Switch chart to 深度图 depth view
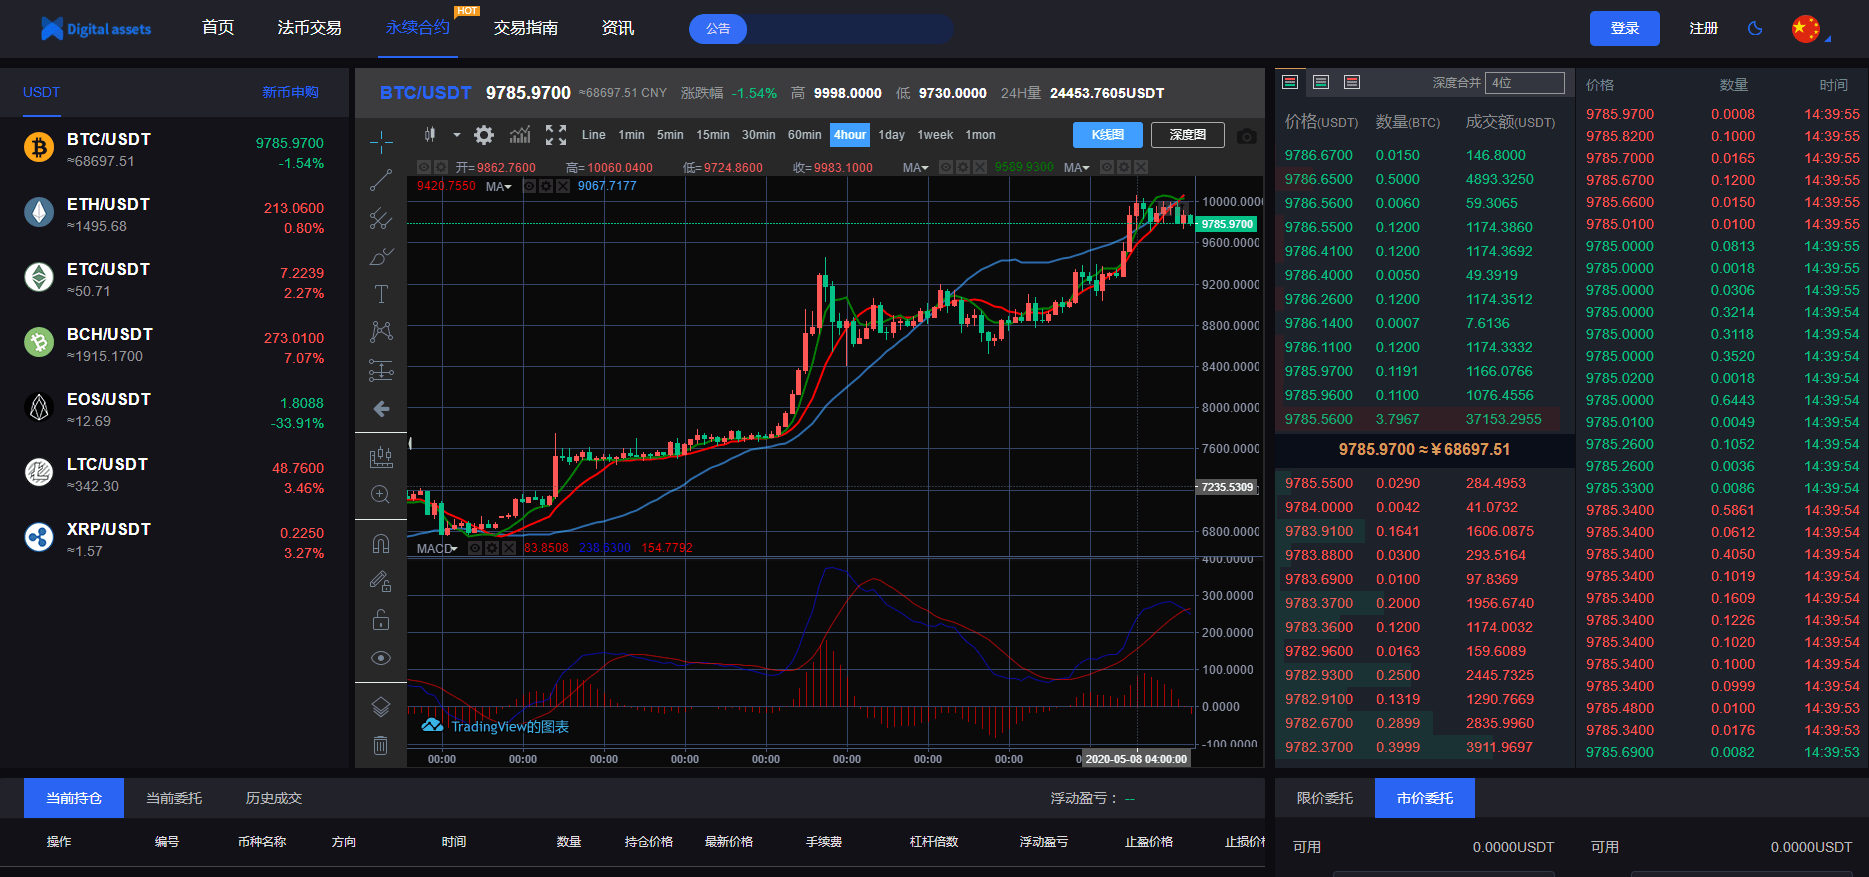 (x=1188, y=135)
